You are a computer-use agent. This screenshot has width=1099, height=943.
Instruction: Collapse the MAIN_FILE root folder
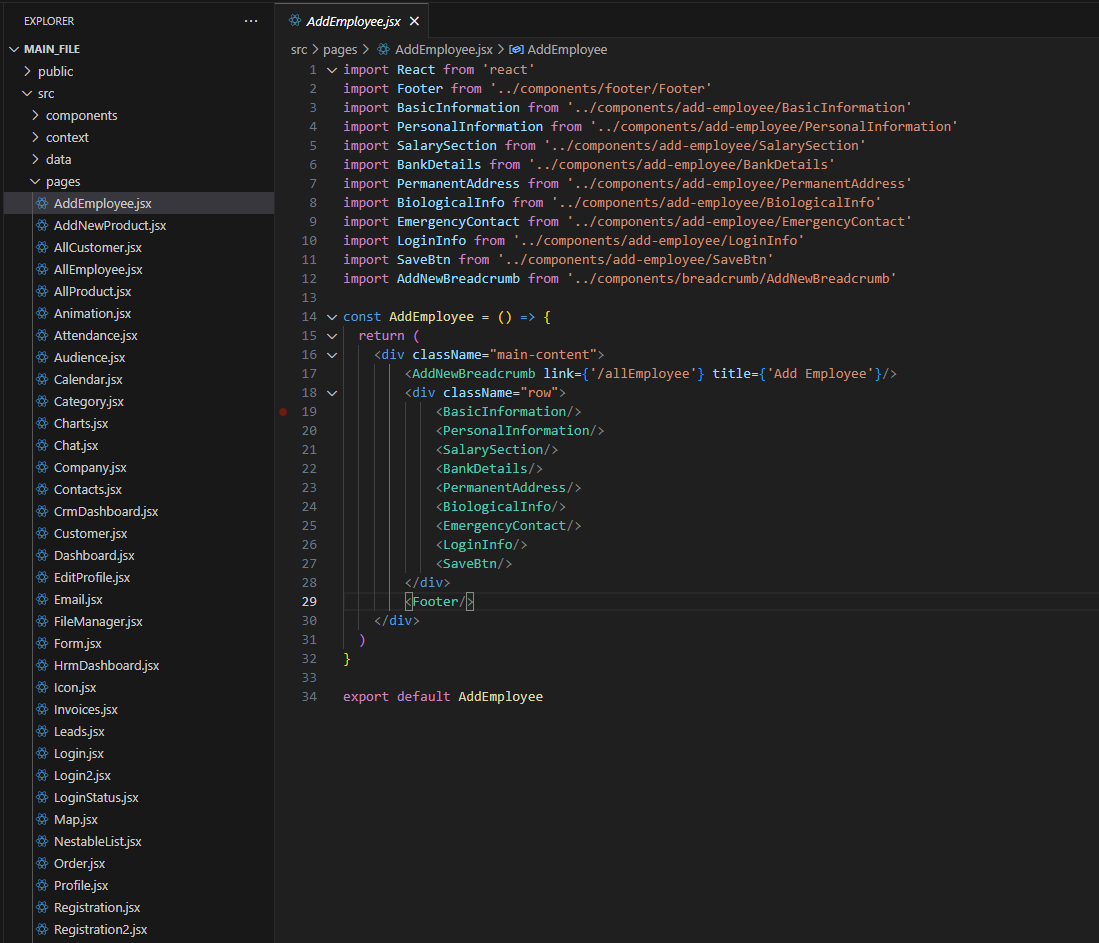14,49
